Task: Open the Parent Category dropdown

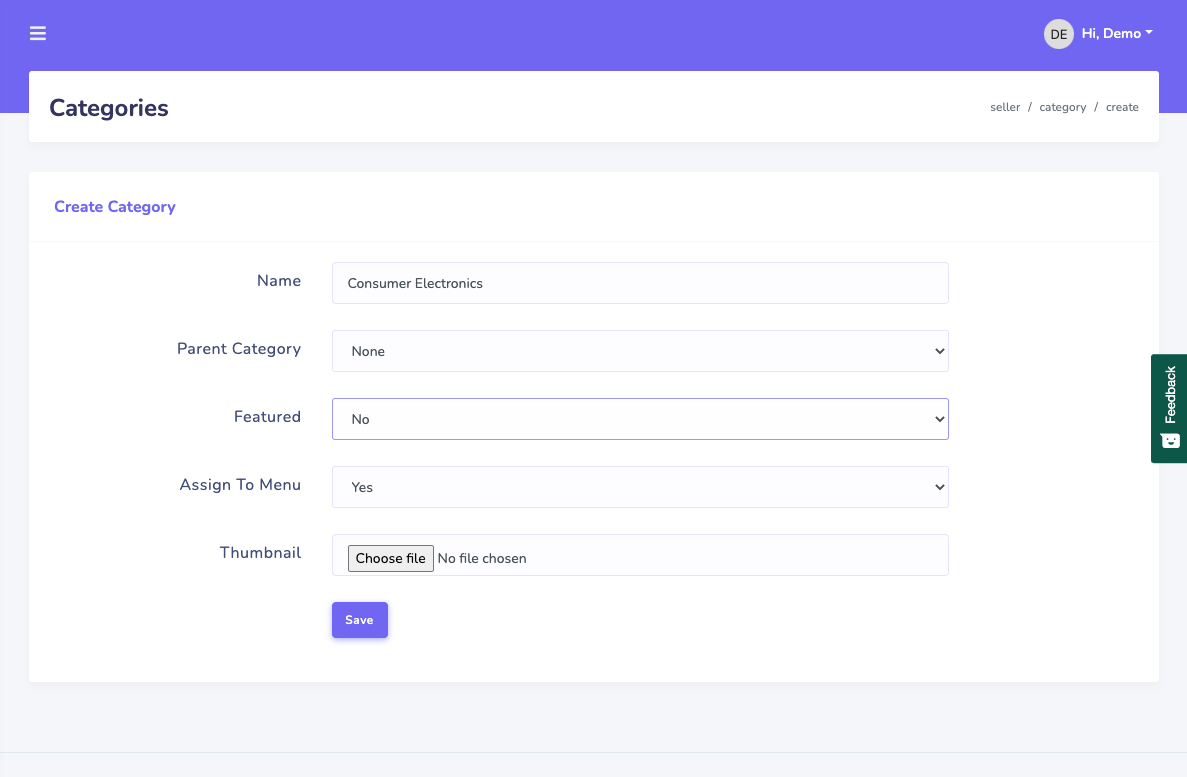Action: tap(640, 351)
